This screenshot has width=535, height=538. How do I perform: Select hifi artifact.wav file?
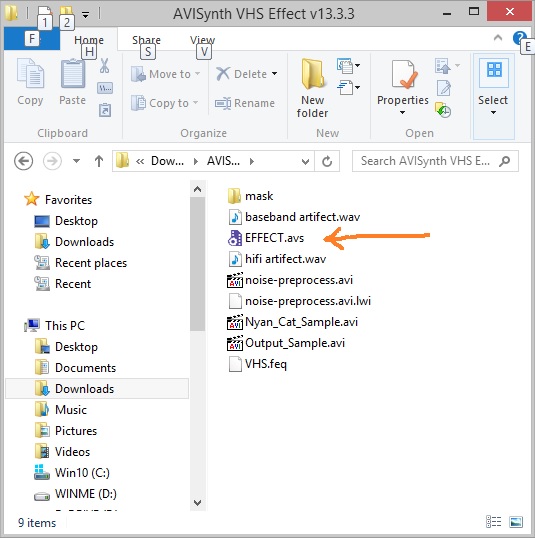277,259
